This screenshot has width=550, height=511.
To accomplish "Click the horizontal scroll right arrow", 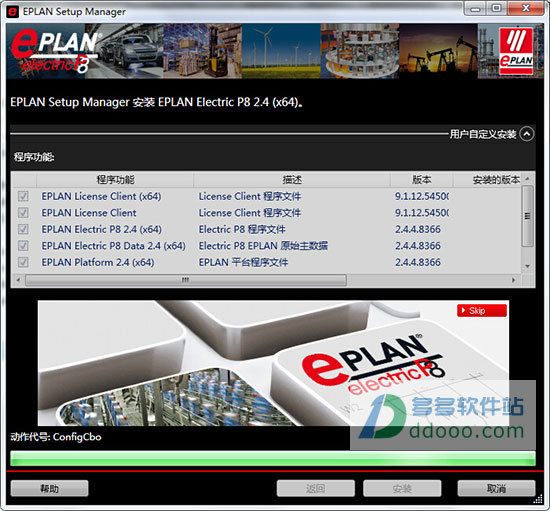I will (x=514, y=280).
